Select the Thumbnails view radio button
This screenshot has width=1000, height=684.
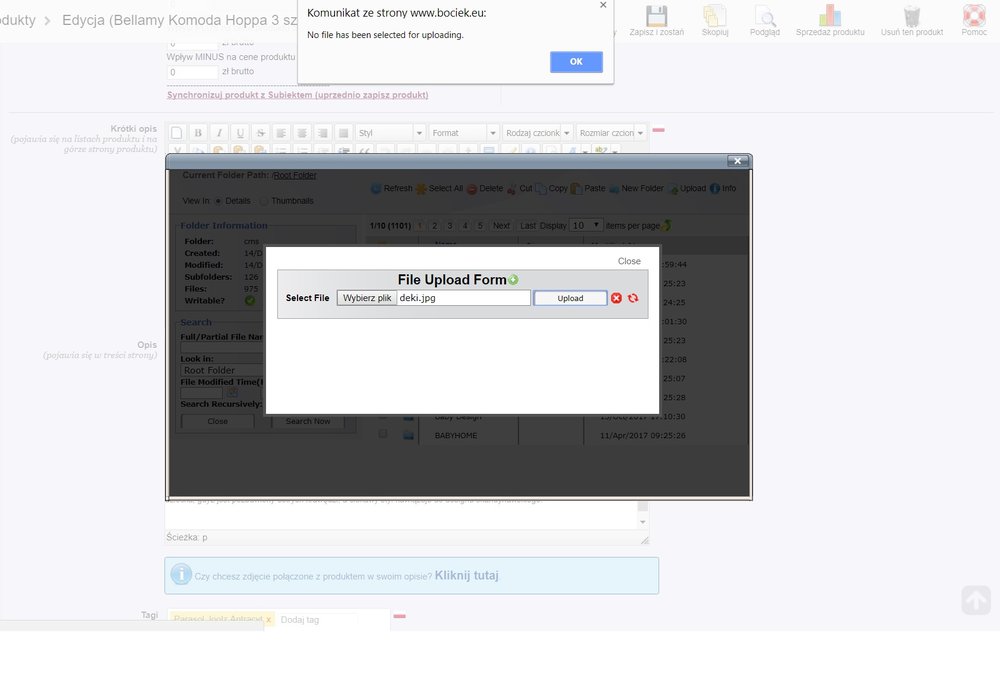[264, 201]
